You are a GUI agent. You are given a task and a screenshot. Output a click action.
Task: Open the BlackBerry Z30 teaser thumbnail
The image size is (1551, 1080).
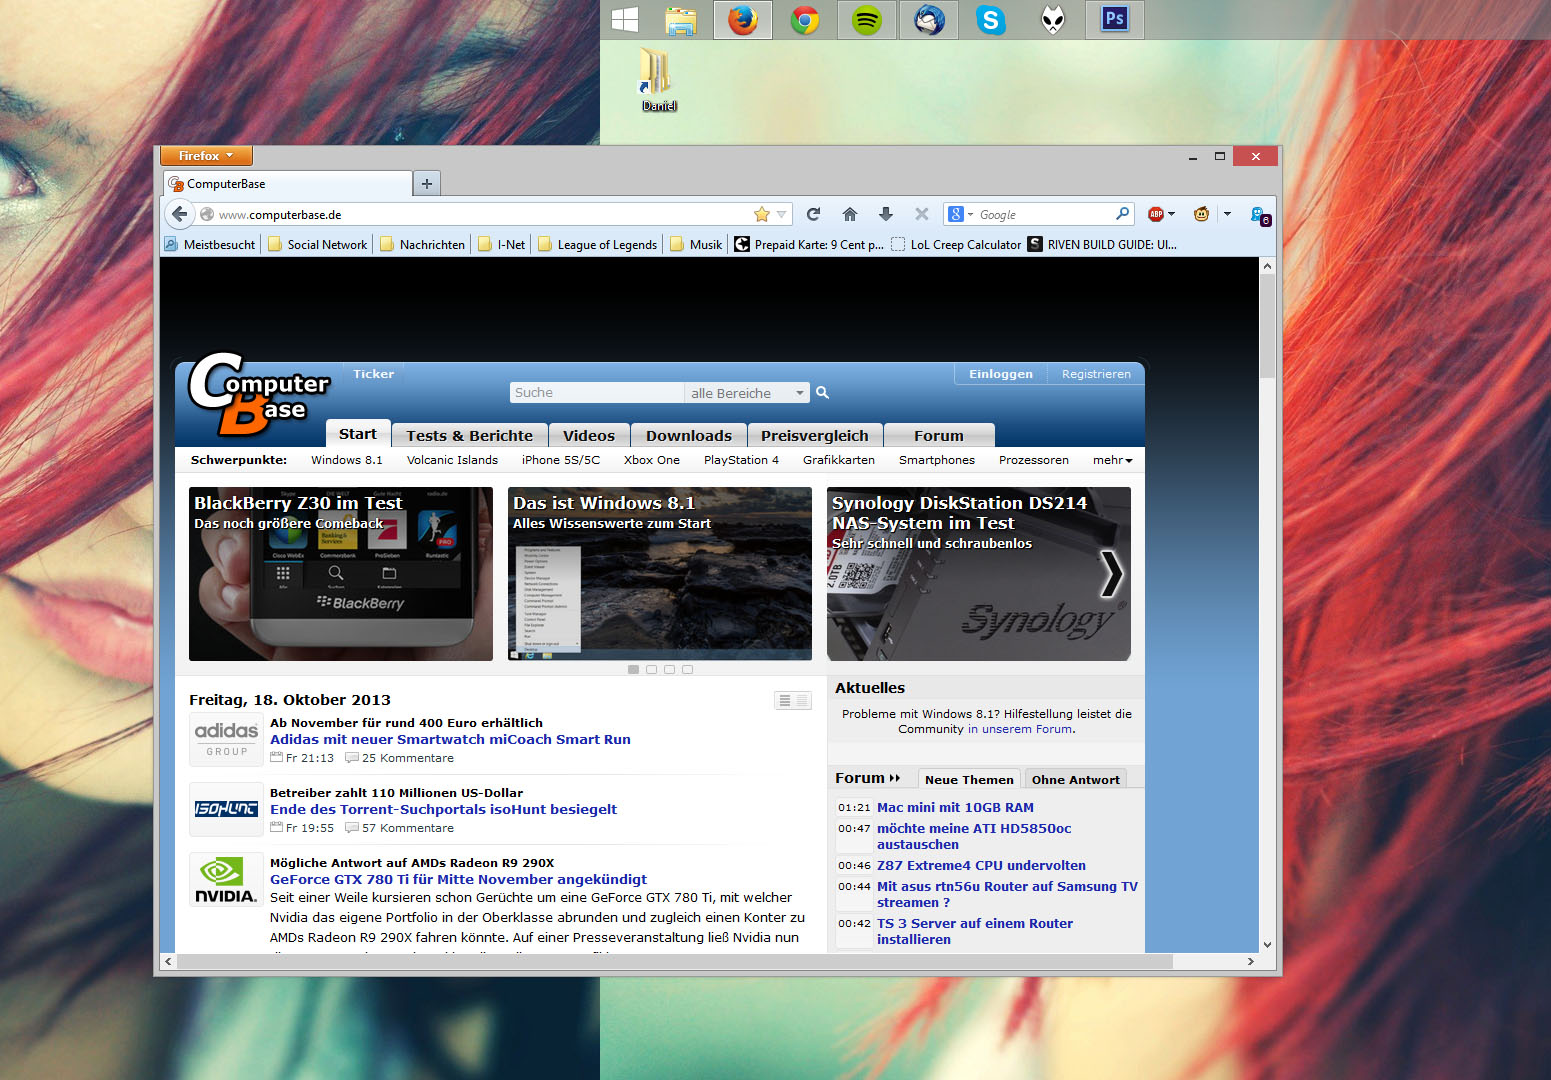pos(341,574)
